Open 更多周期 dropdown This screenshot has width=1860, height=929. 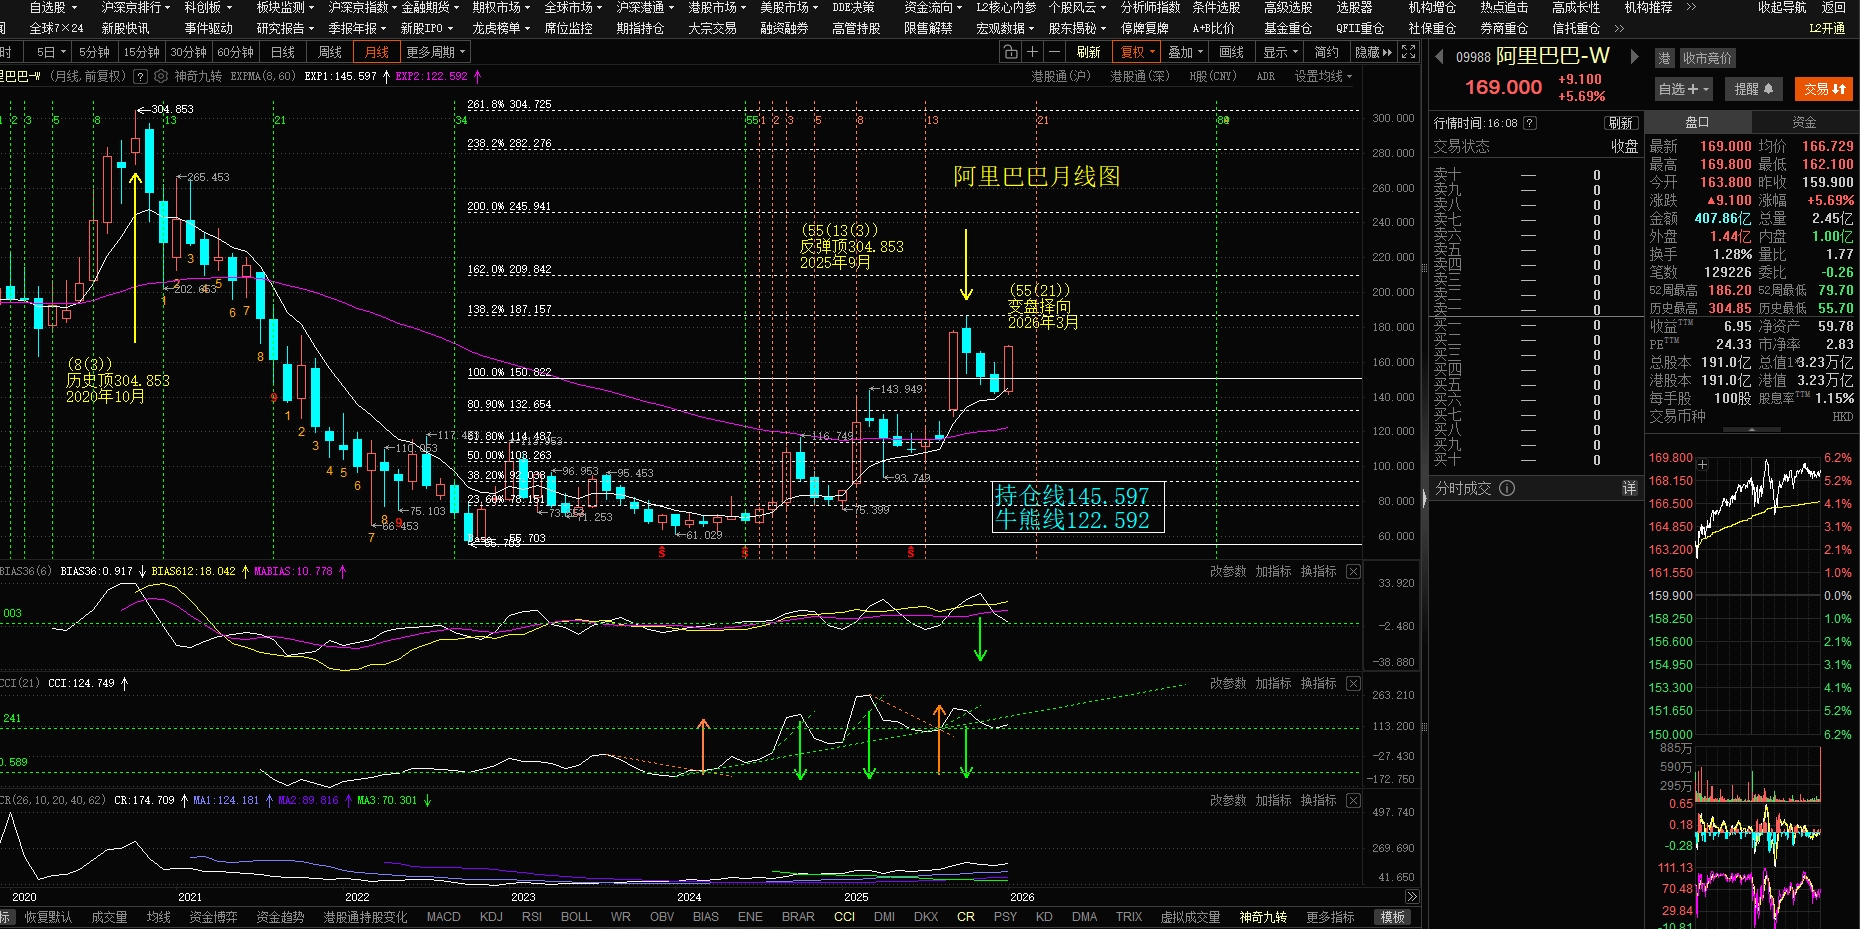[x=436, y=52]
